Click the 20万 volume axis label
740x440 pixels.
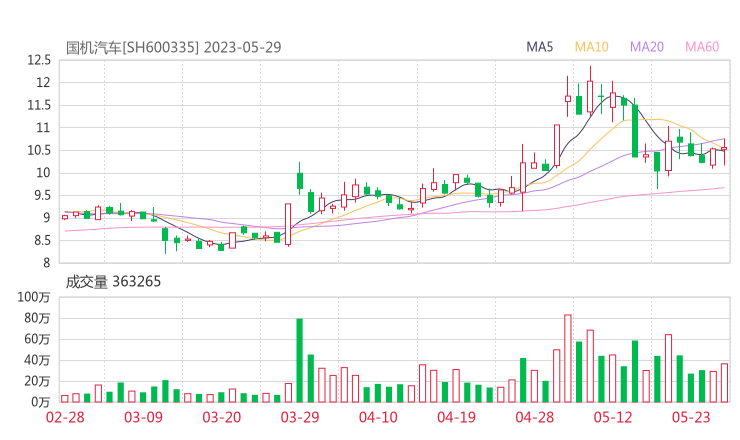[37, 381]
